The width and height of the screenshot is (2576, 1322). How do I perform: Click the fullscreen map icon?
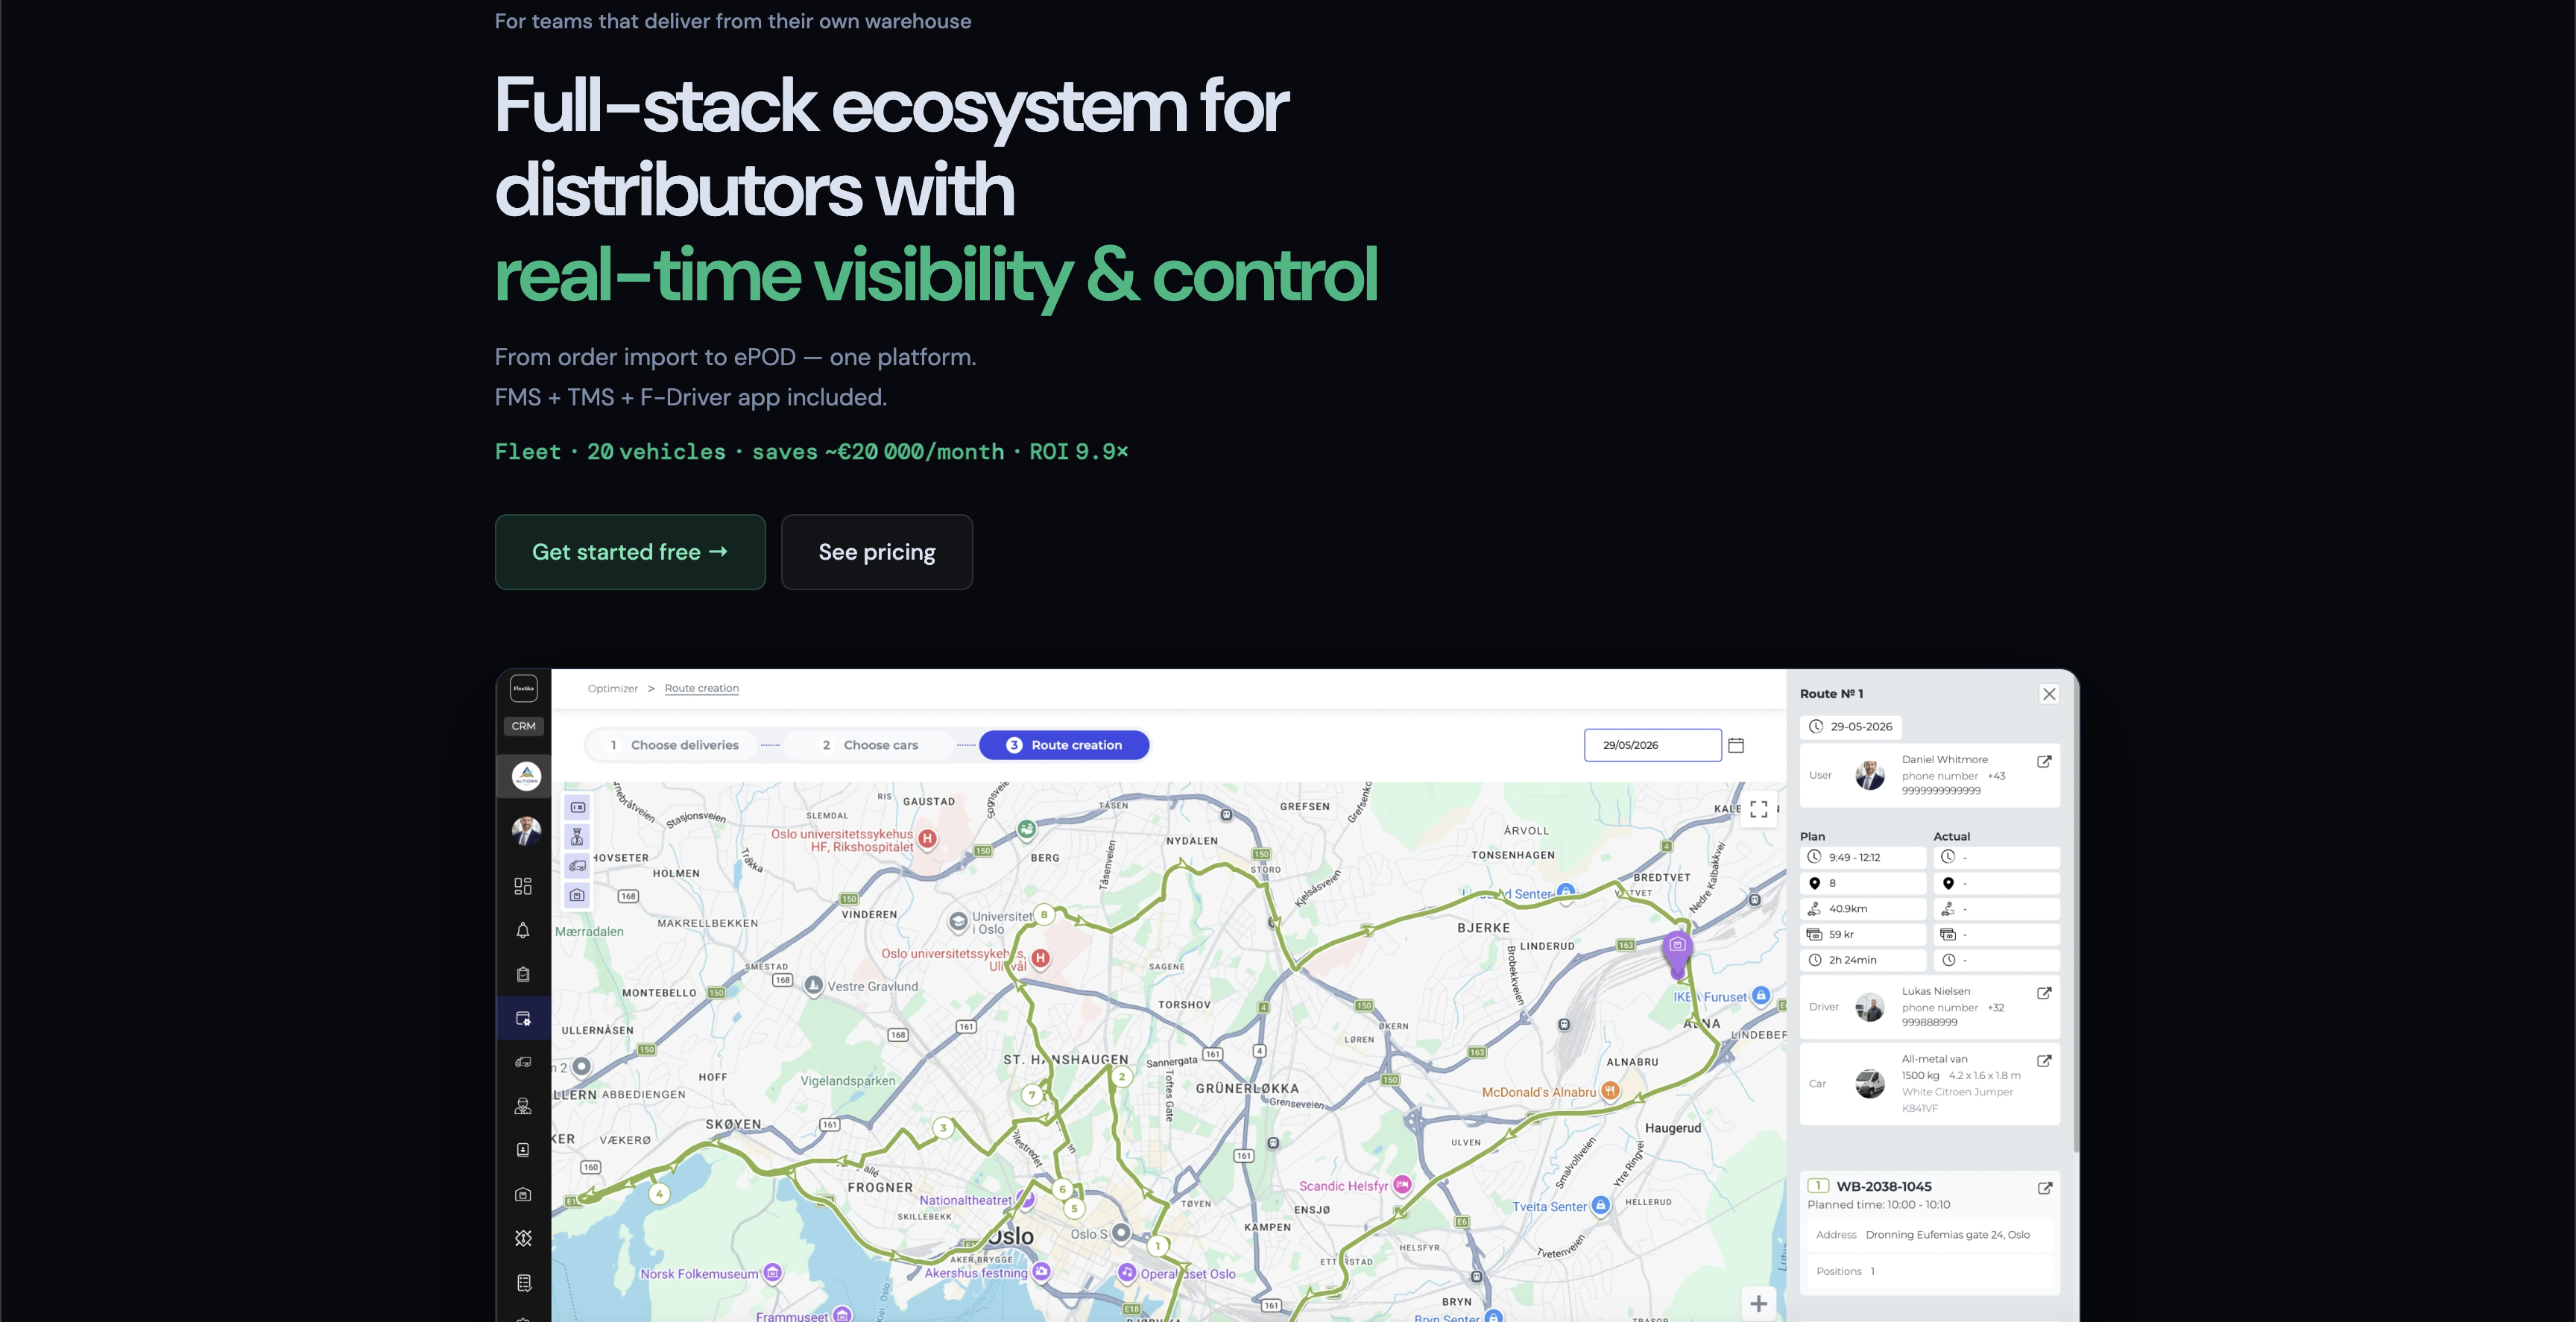point(1759,809)
